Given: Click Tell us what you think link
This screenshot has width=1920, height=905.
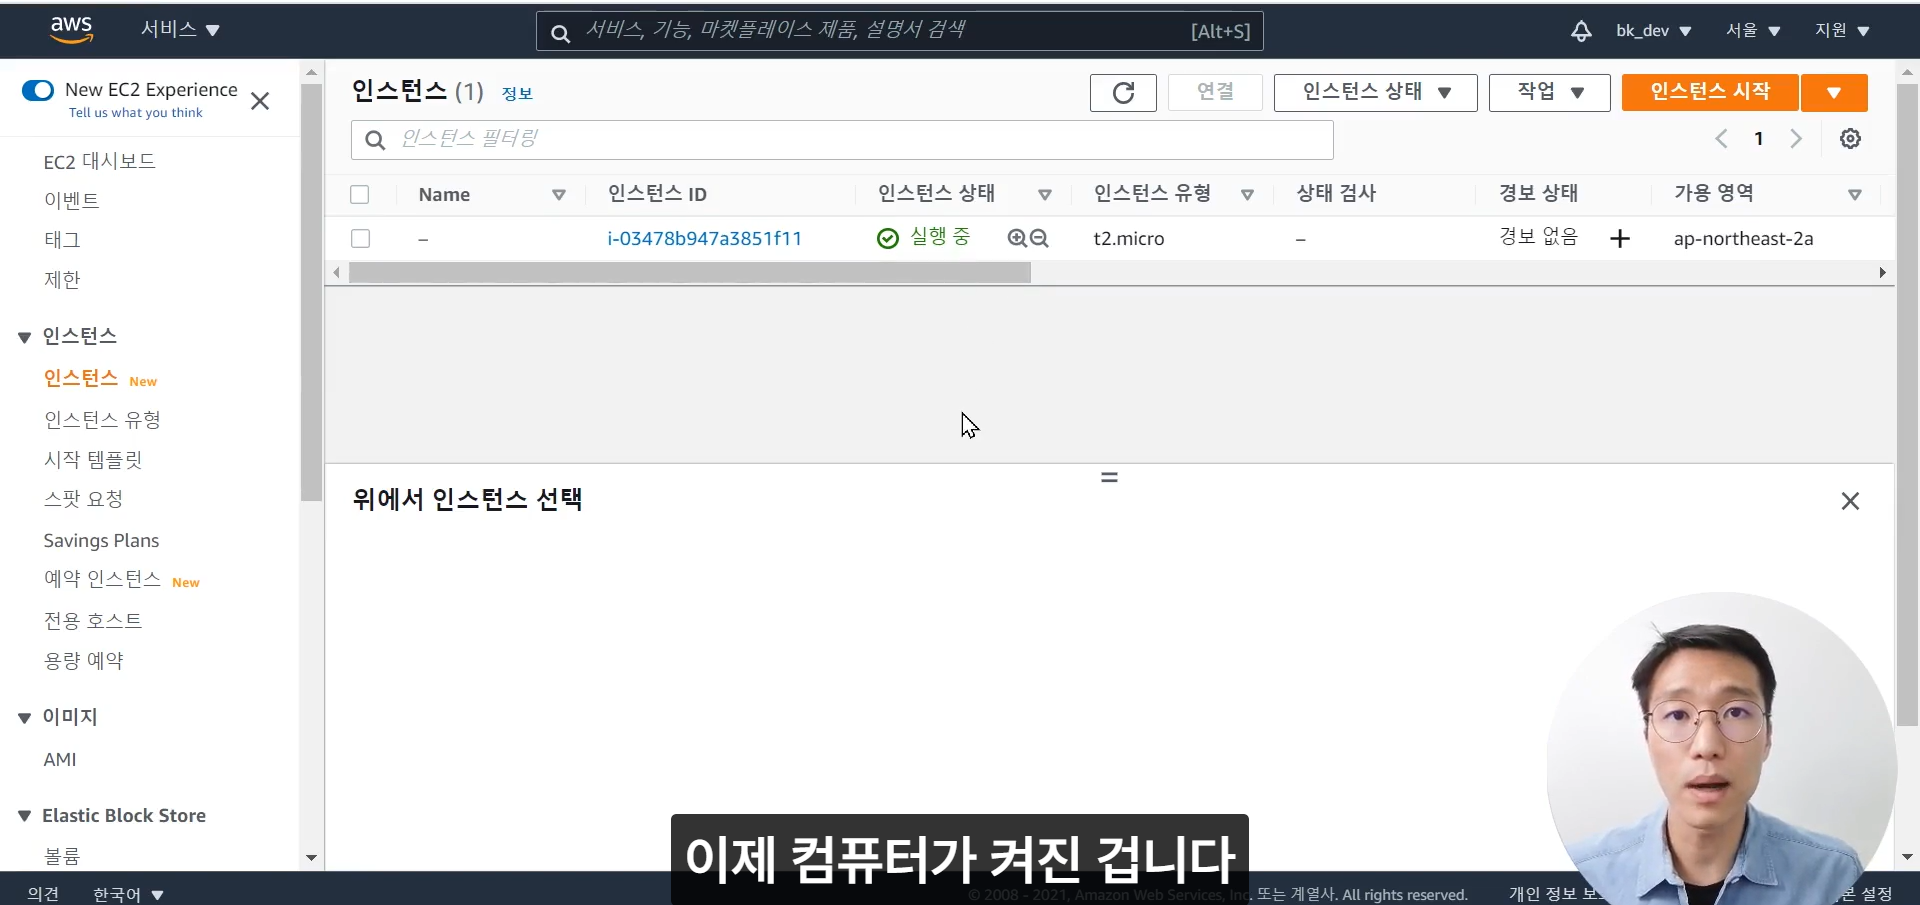Looking at the screenshot, I should click(x=136, y=113).
